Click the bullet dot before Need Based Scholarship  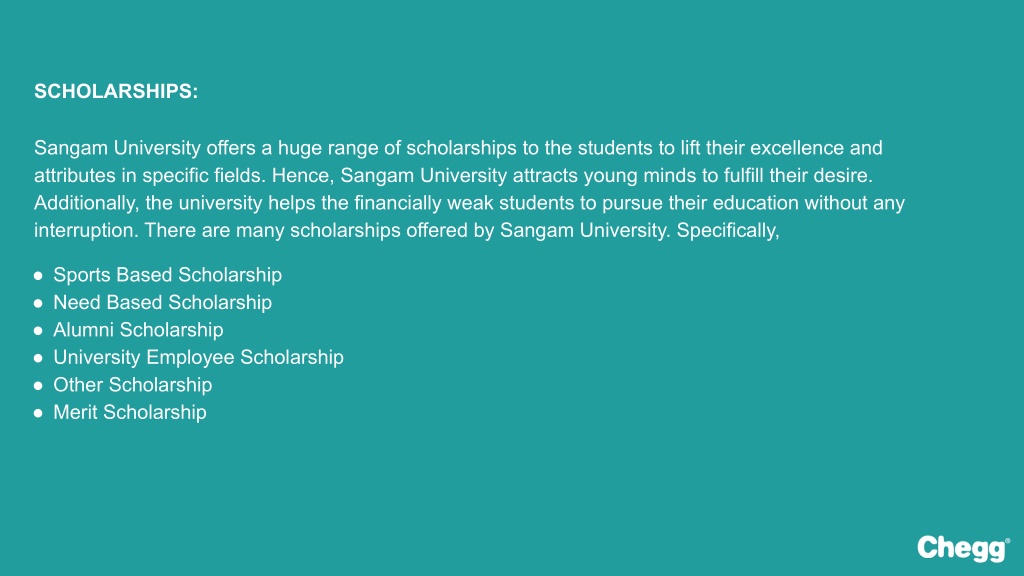pos(38,304)
